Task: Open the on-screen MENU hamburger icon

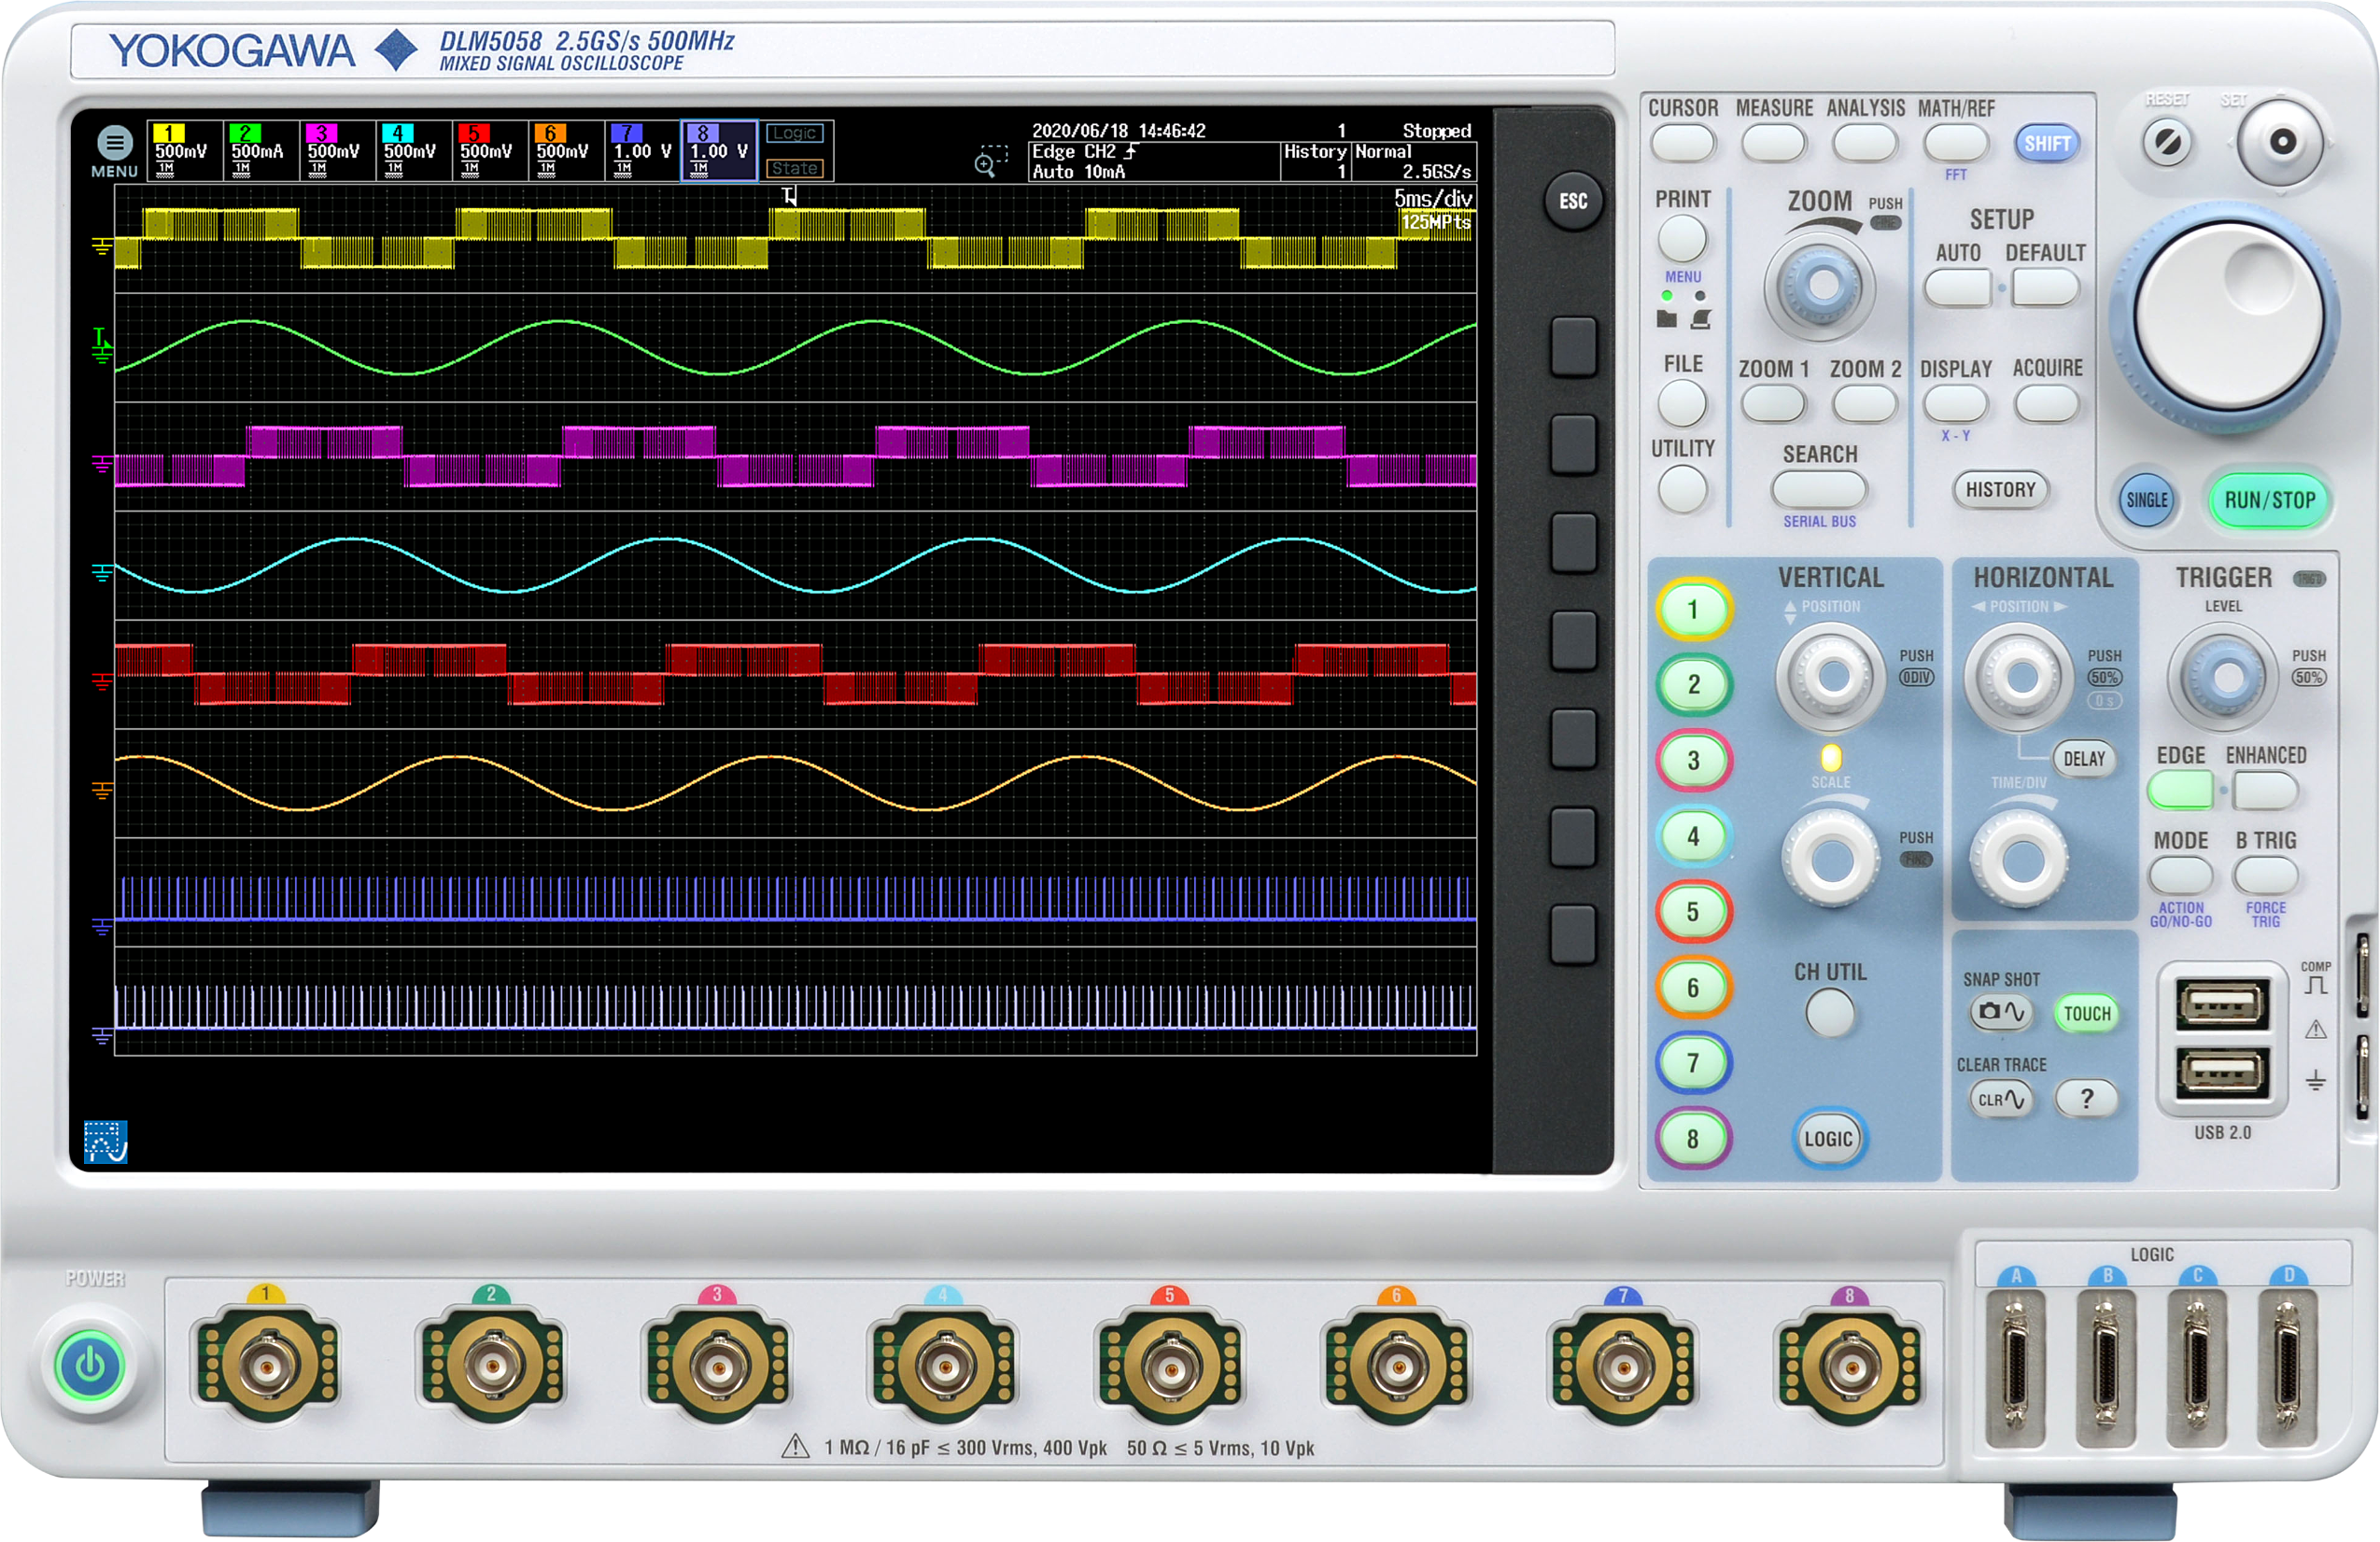Action: coord(114,144)
